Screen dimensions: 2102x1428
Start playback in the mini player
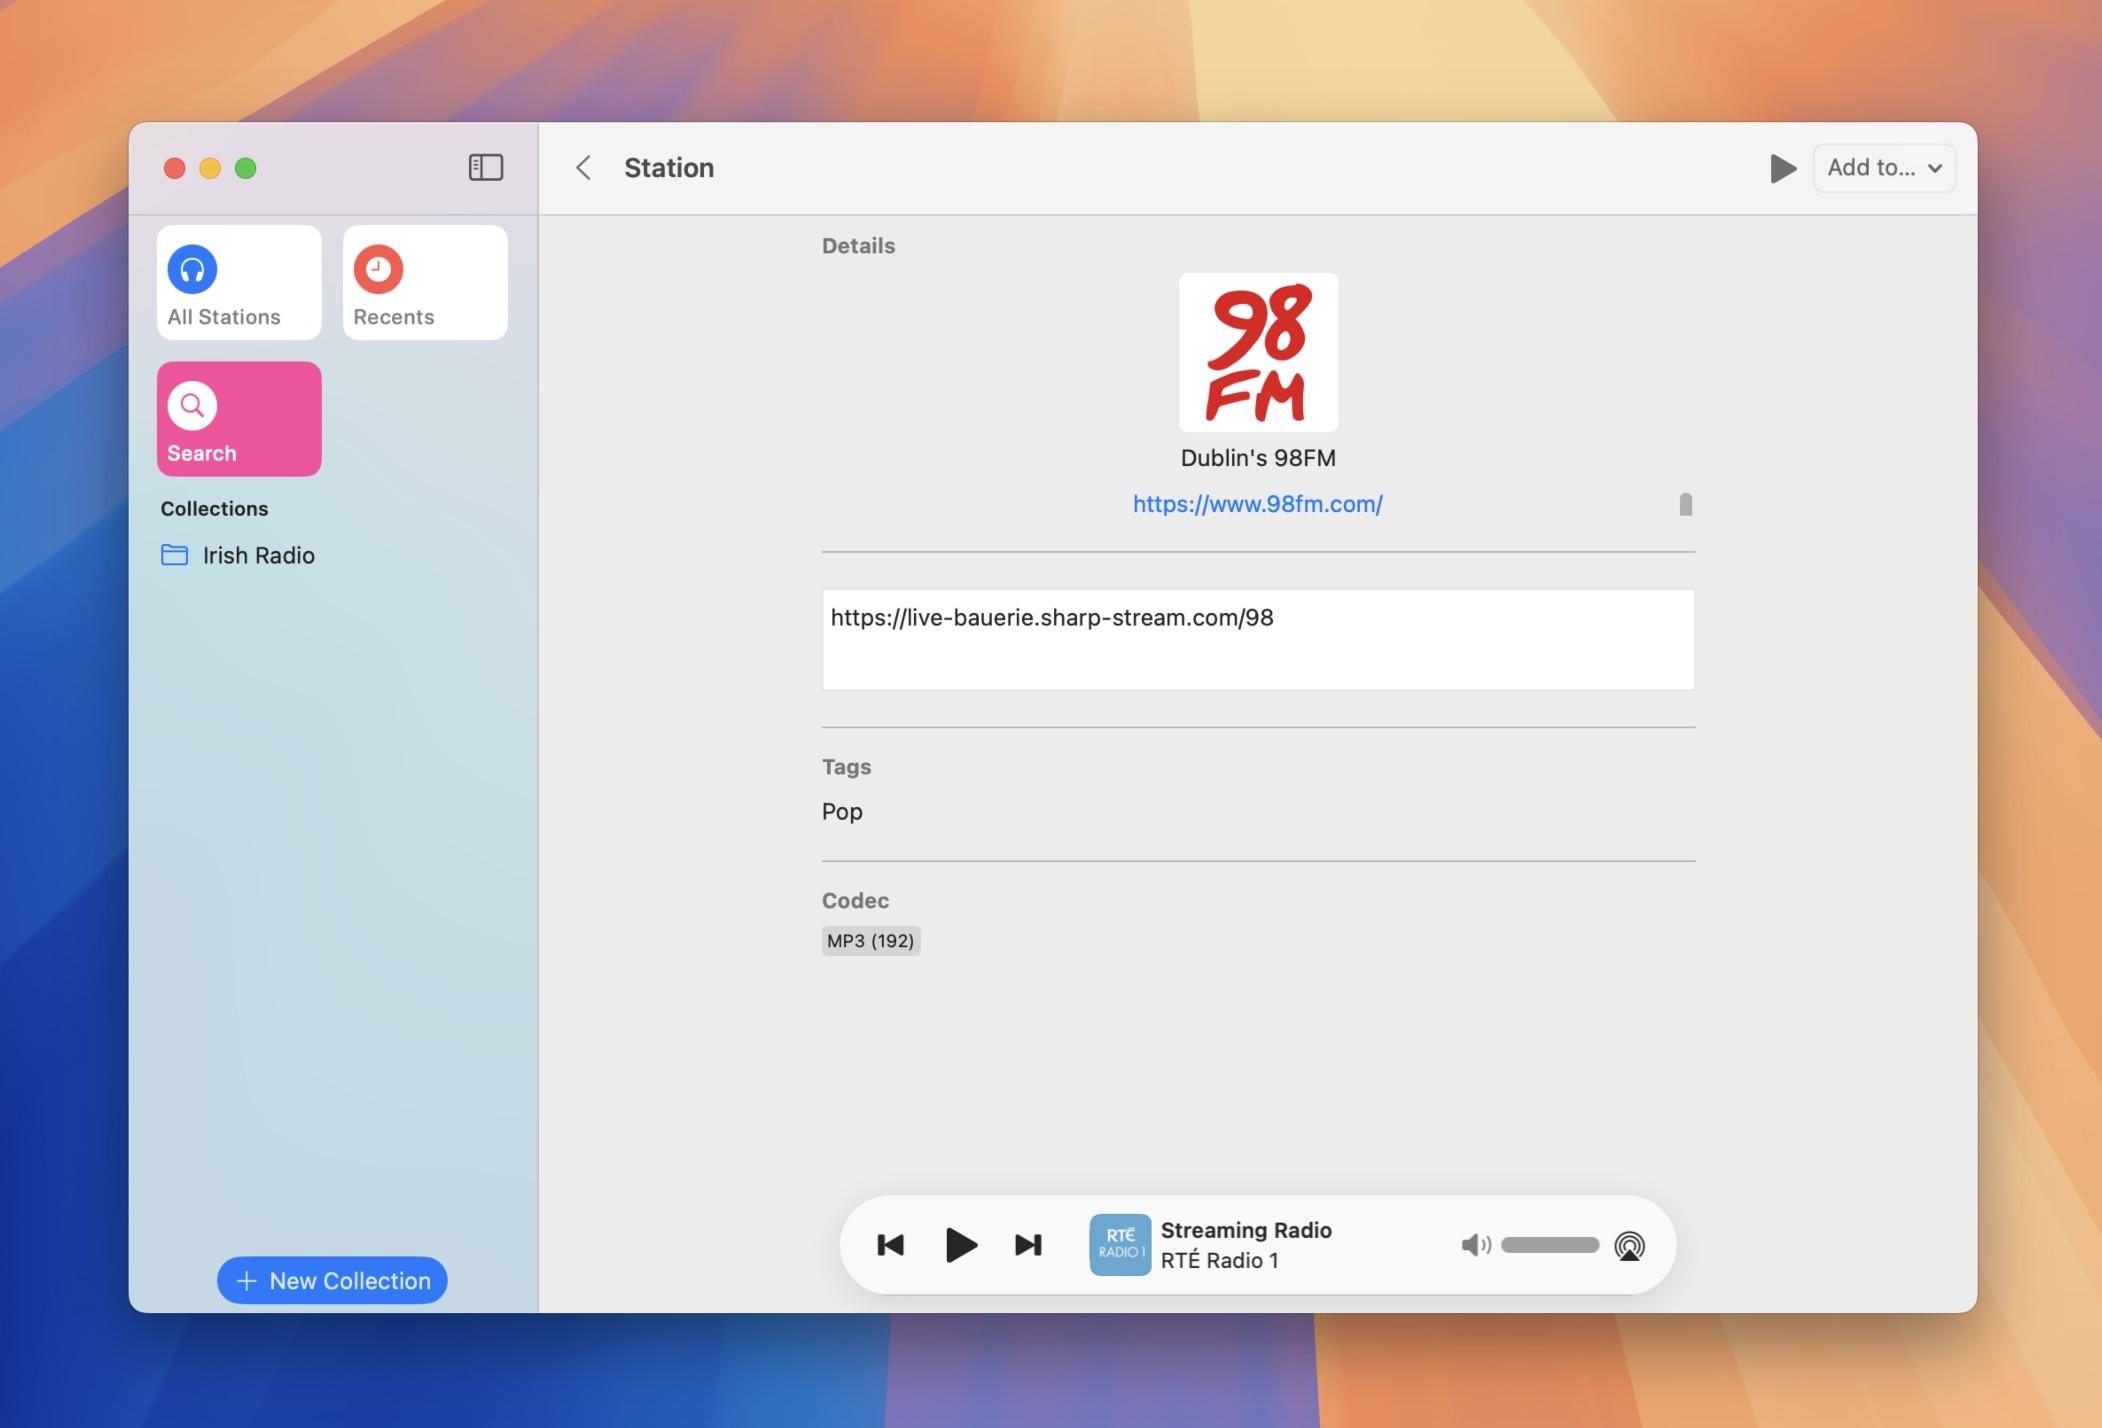pyautogui.click(x=961, y=1245)
